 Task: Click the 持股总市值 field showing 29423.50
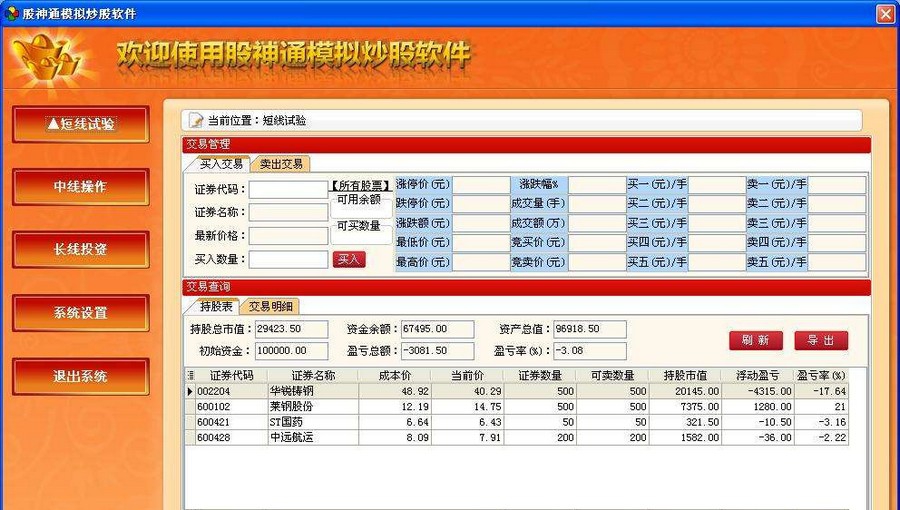[292, 329]
